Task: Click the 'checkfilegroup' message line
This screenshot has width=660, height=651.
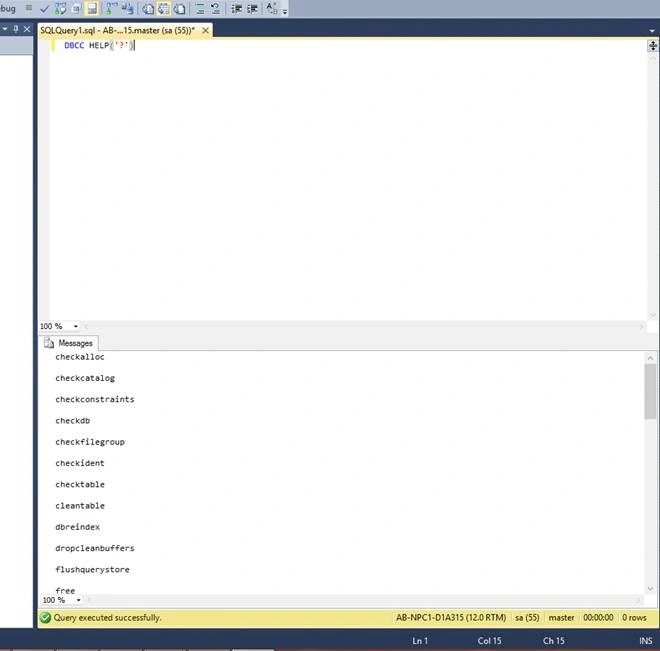Action: pyautogui.click(x=90, y=442)
